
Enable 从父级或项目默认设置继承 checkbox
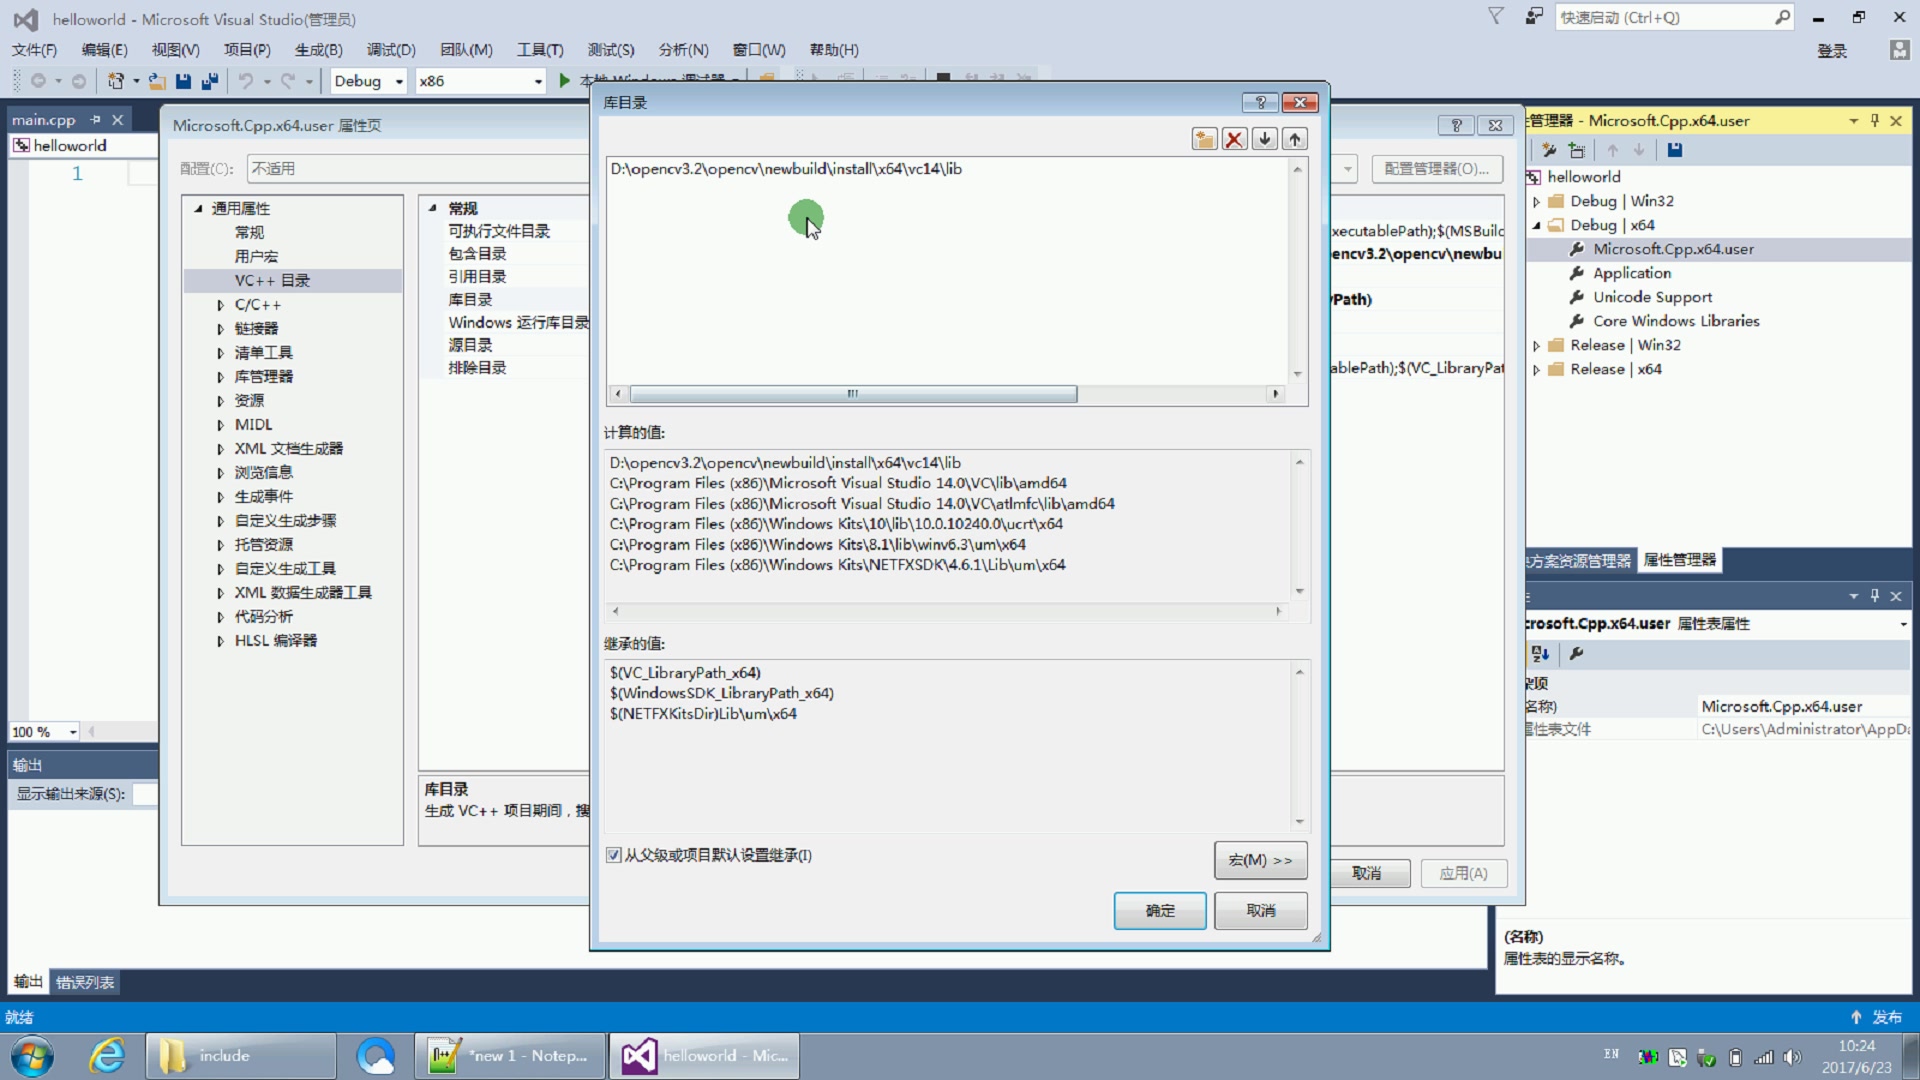pyautogui.click(x=613, y=856)
